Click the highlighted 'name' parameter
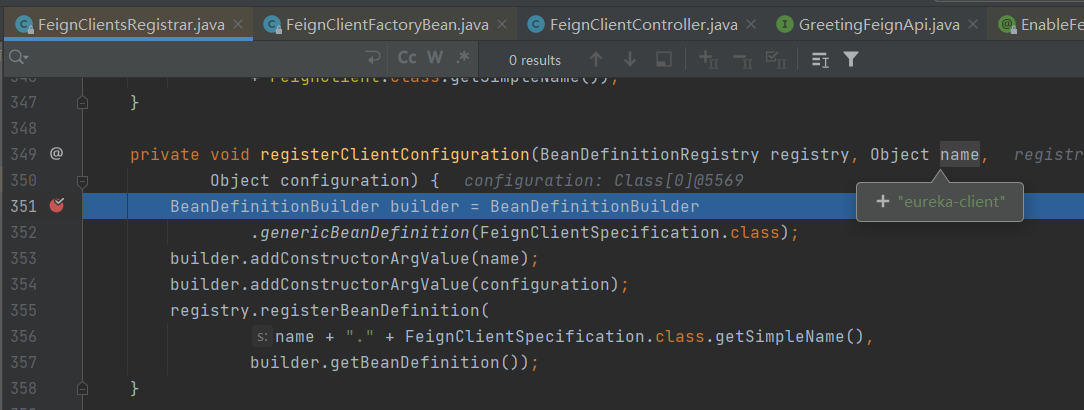The width and height of the screenshot is (1084, 410). (960, 154)
